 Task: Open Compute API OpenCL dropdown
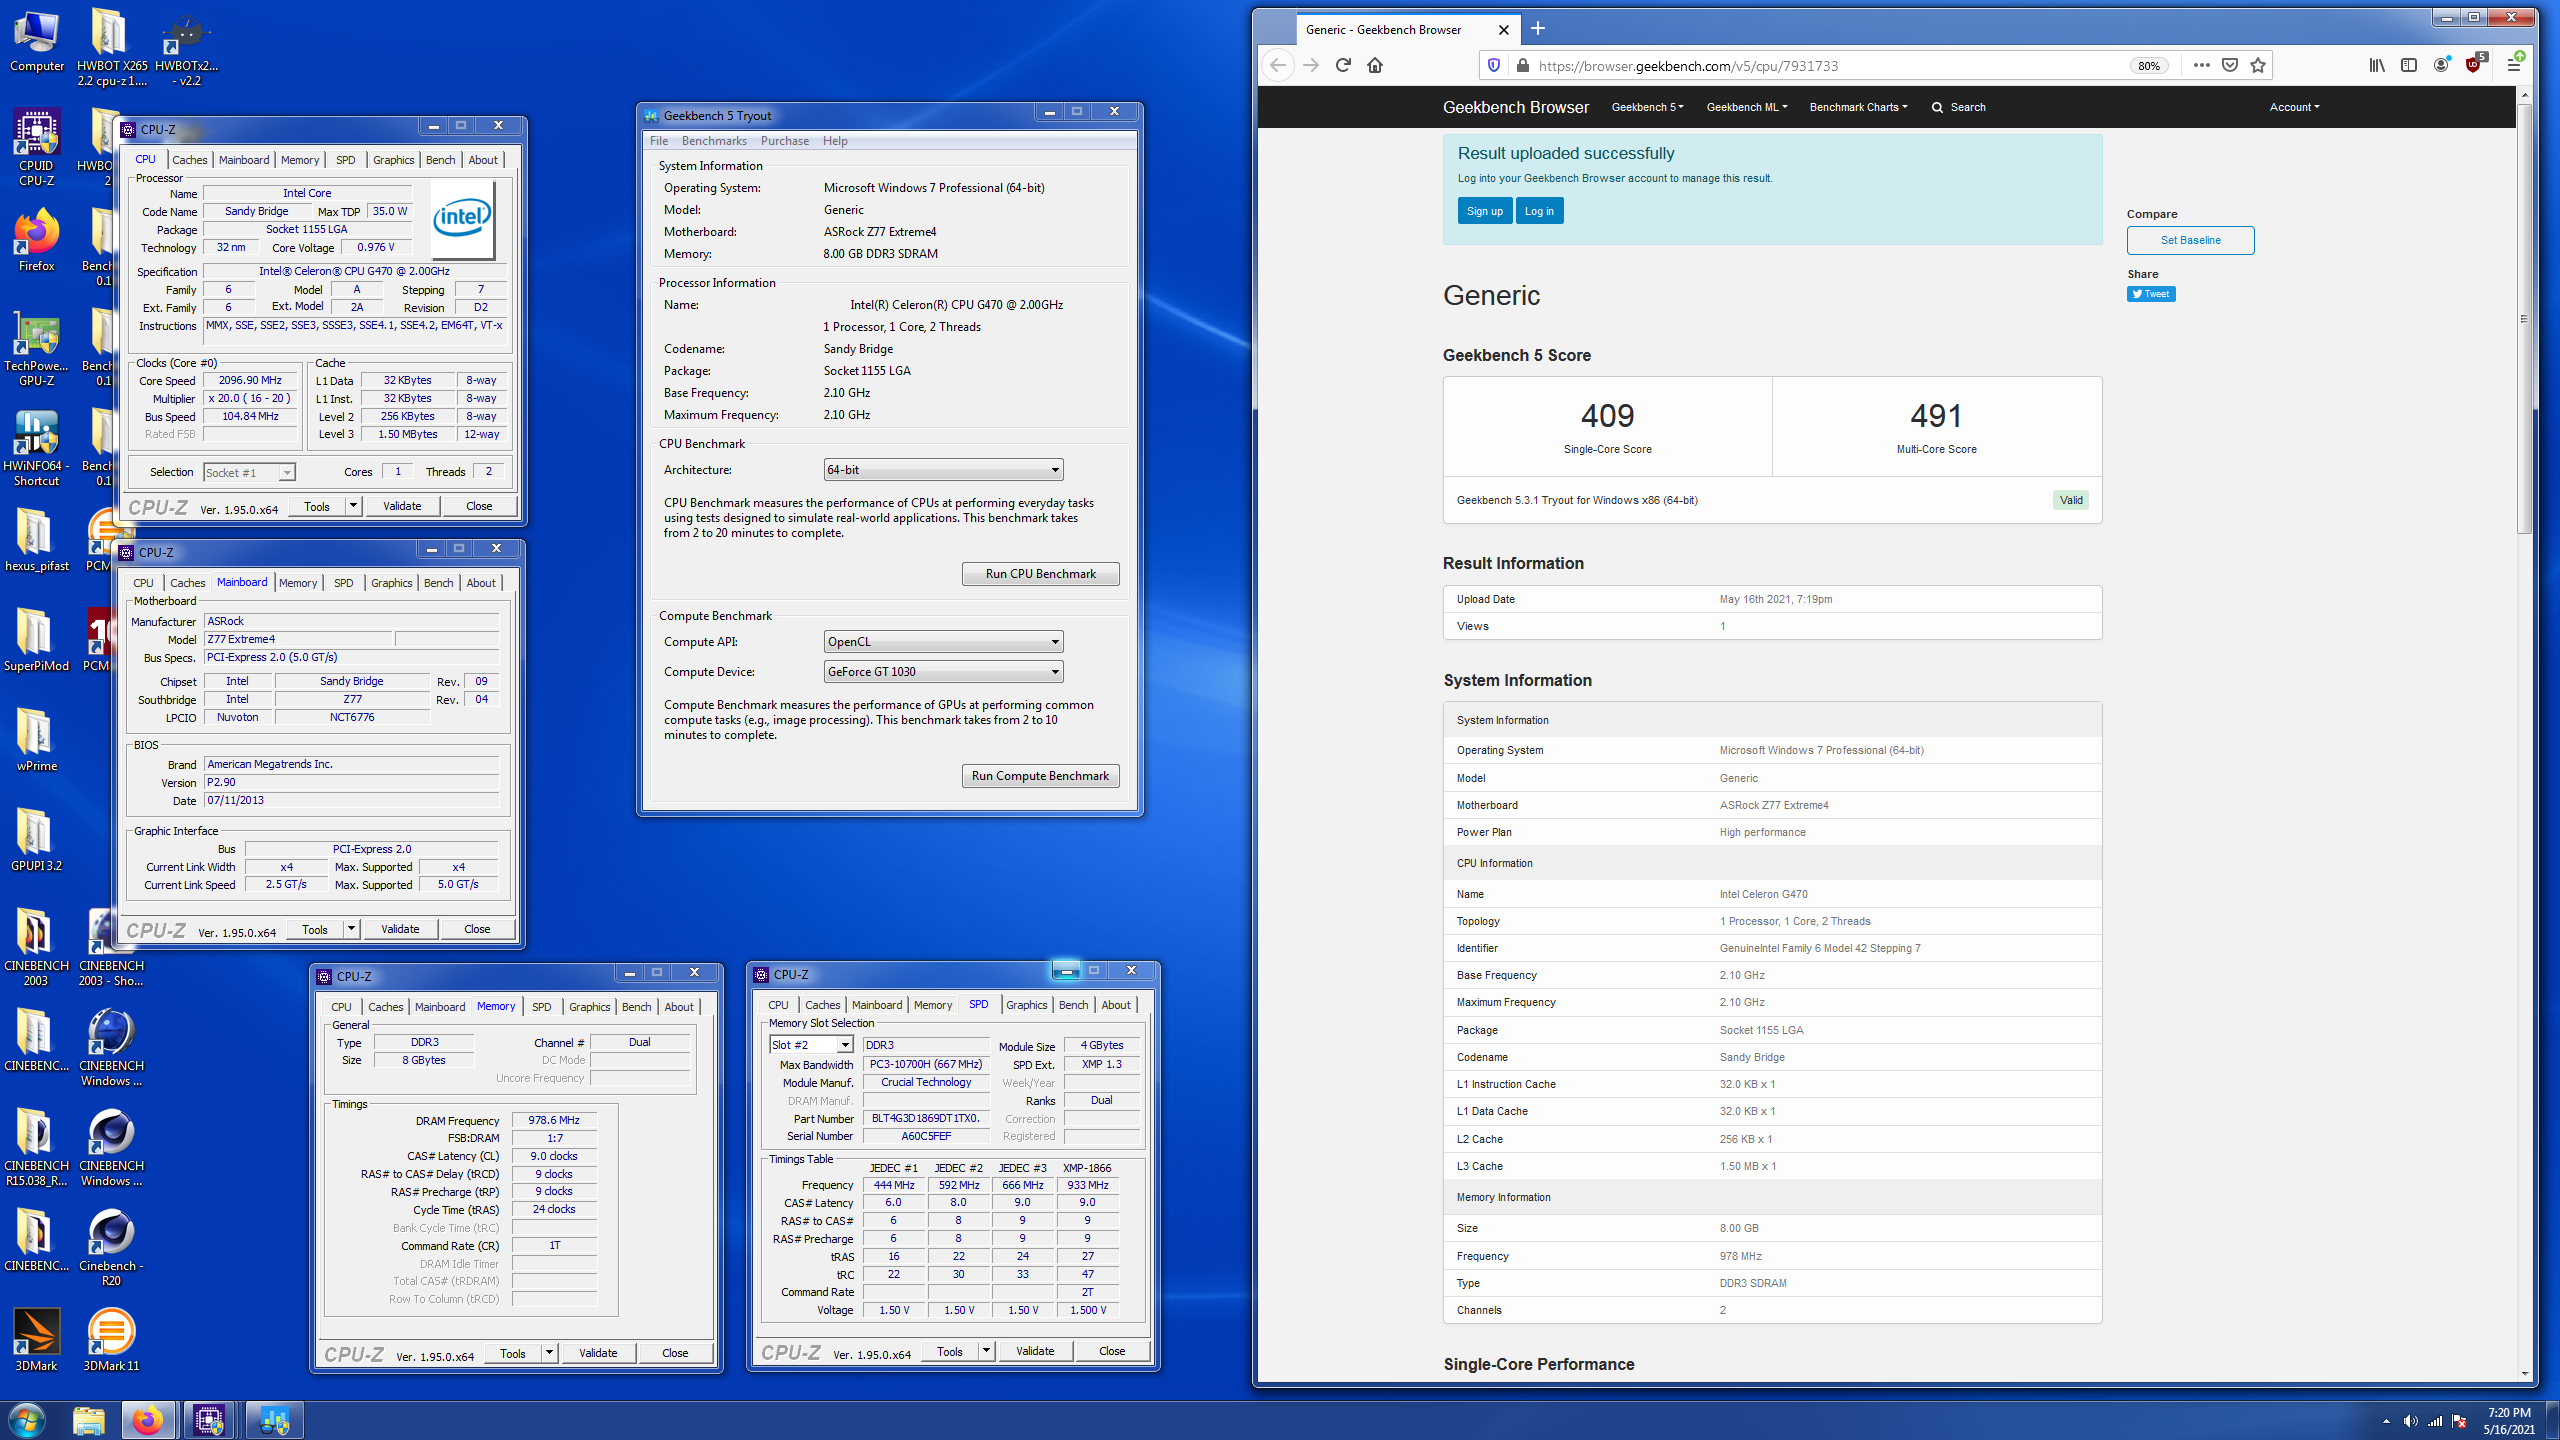tap(943, 642)
